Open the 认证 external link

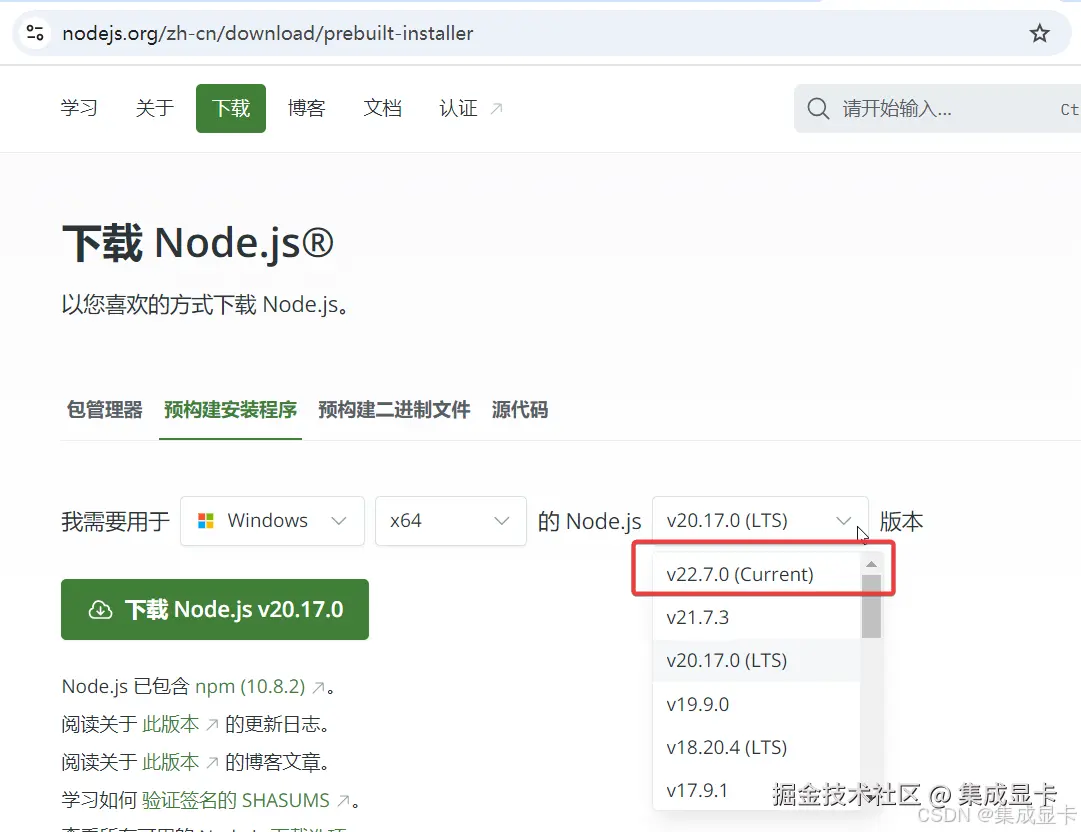point(471,108)
